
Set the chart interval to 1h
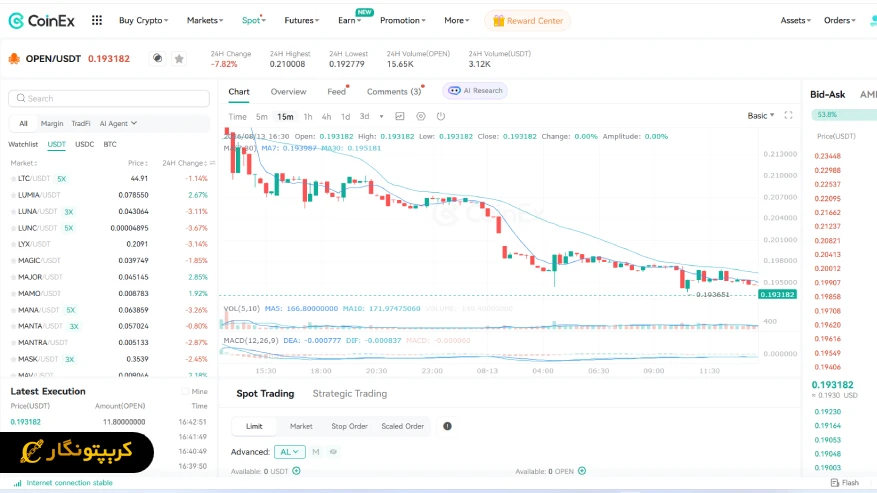click(x=308, y=116)
